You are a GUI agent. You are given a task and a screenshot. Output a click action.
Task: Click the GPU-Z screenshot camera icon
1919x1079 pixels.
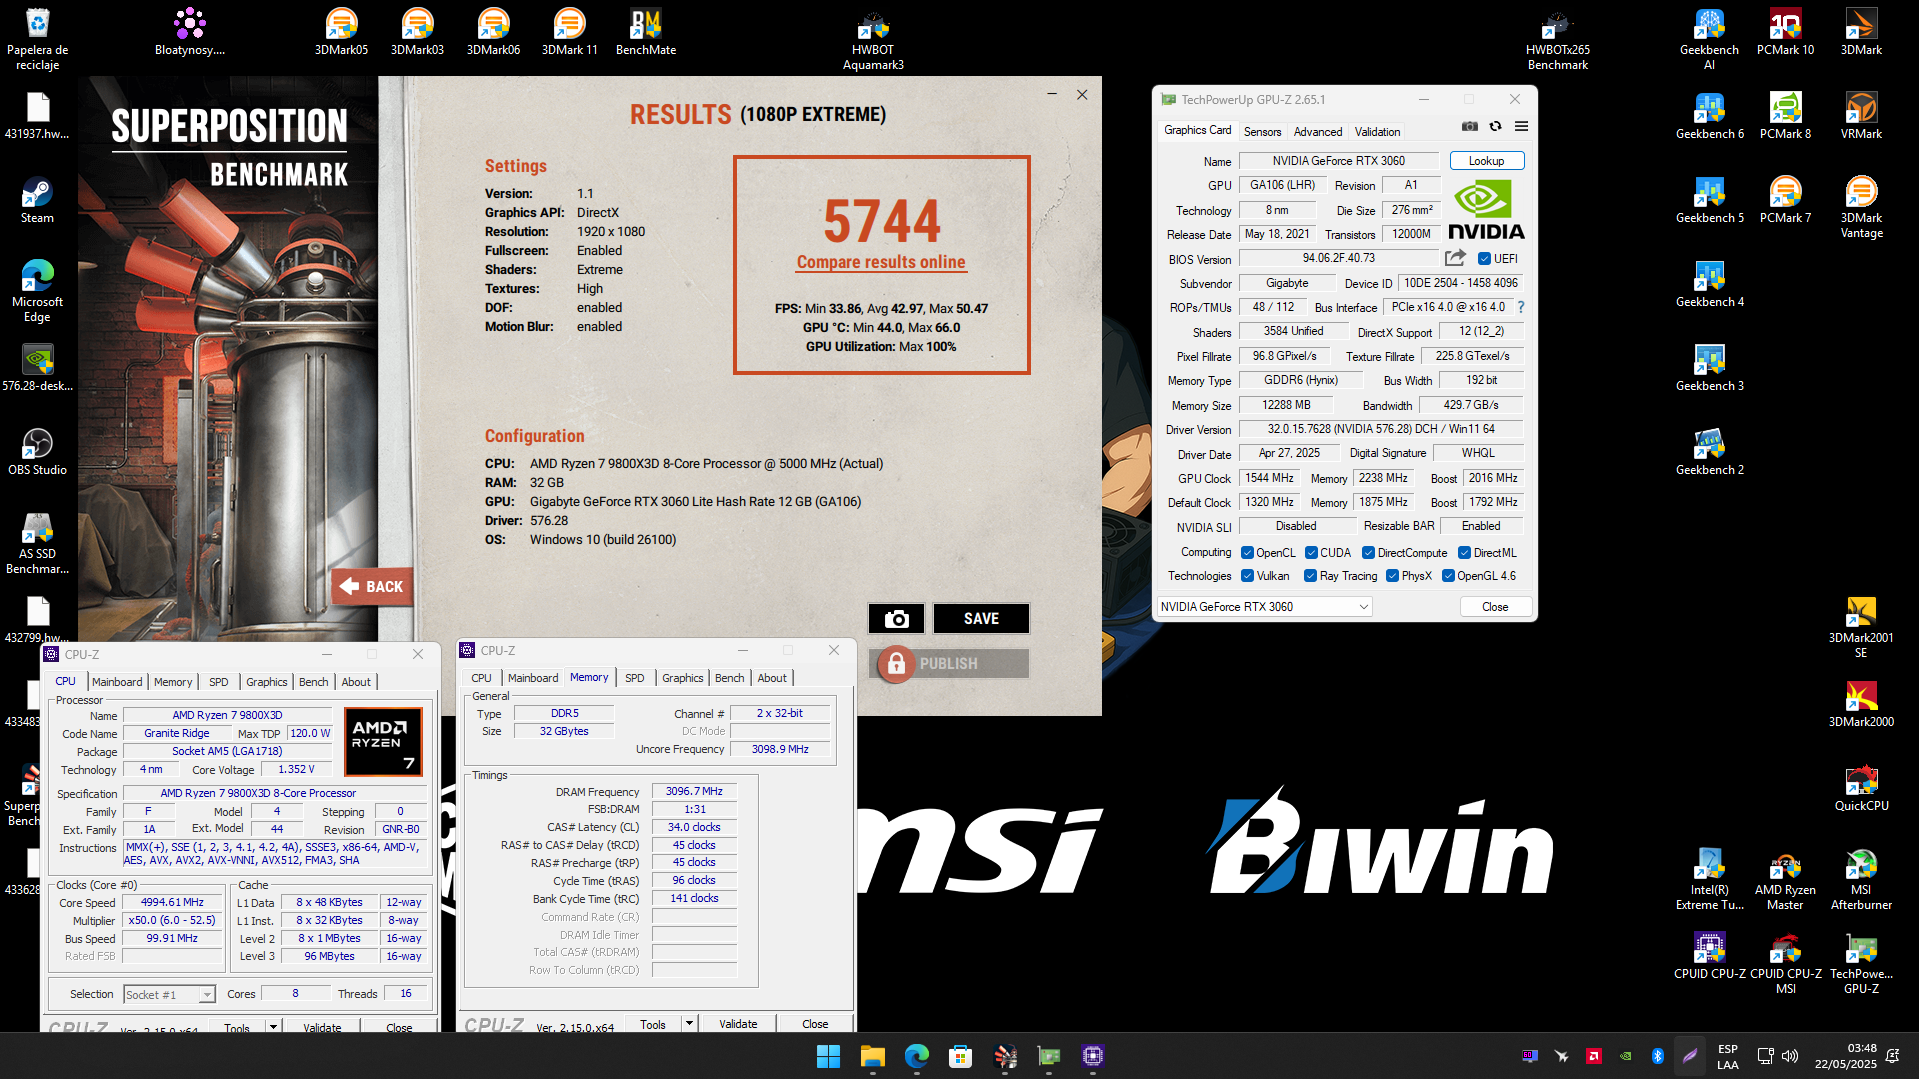pos(1469,127)
